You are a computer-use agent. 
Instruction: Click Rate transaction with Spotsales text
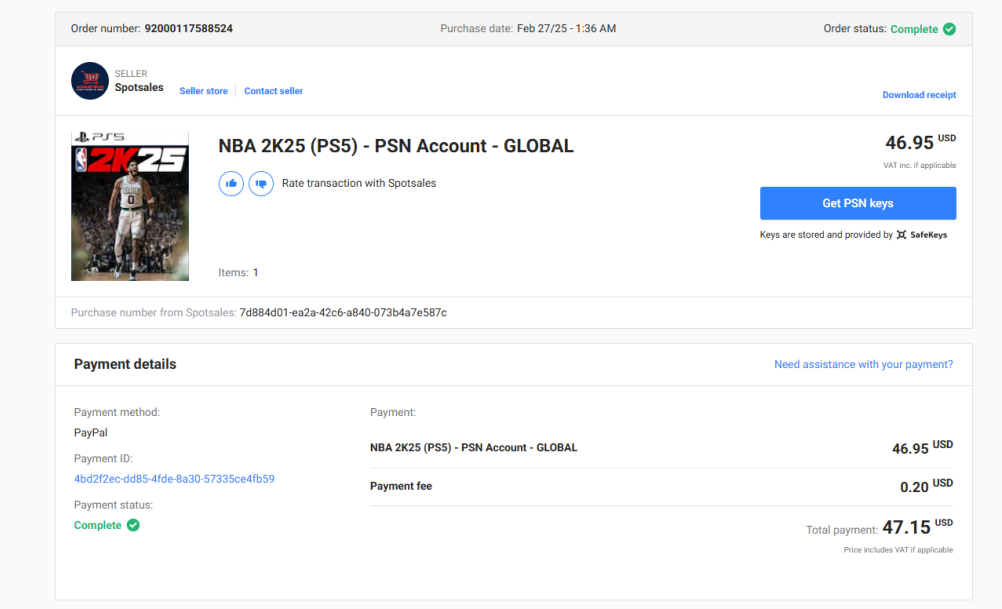pos(358,183)
